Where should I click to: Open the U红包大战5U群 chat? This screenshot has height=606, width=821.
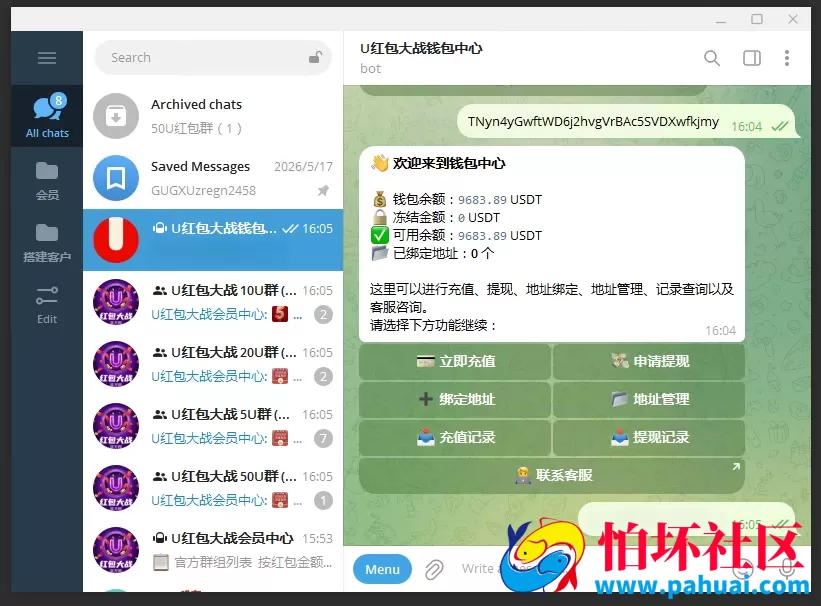[x=213, y=426]
